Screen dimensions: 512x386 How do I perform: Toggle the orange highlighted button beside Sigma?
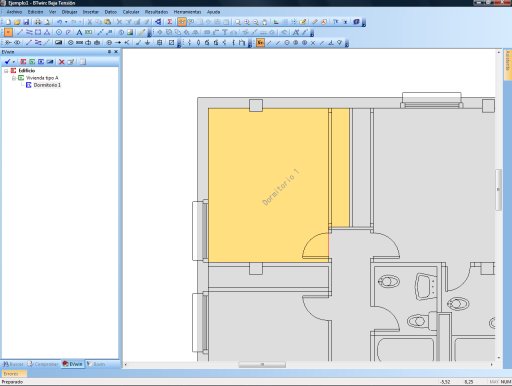[x=182, y=22]
